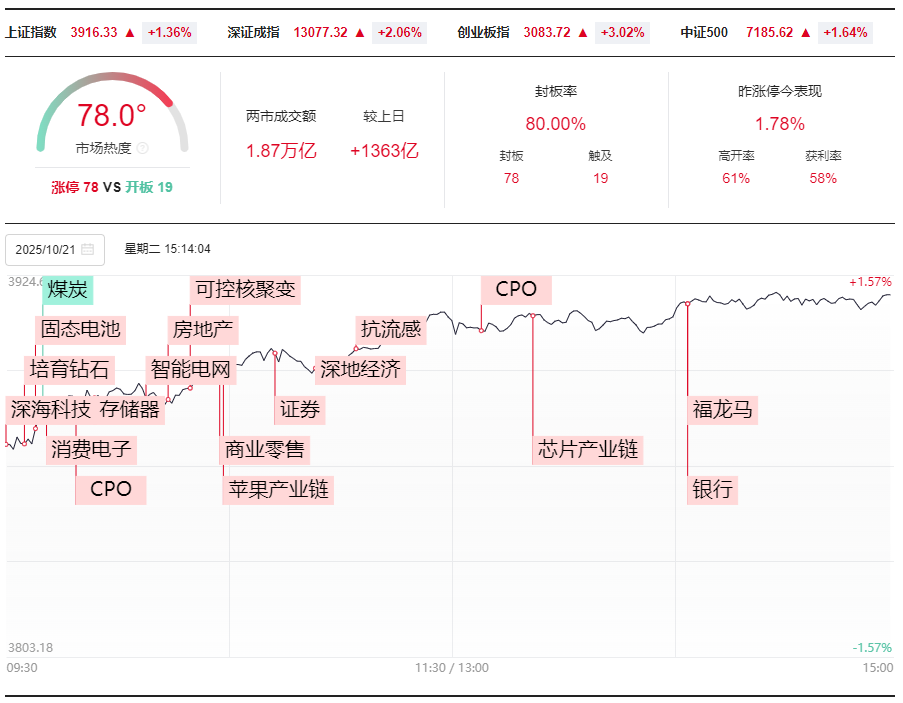
Task: Open the calendar icon in date field
Action: coord(88,249)
